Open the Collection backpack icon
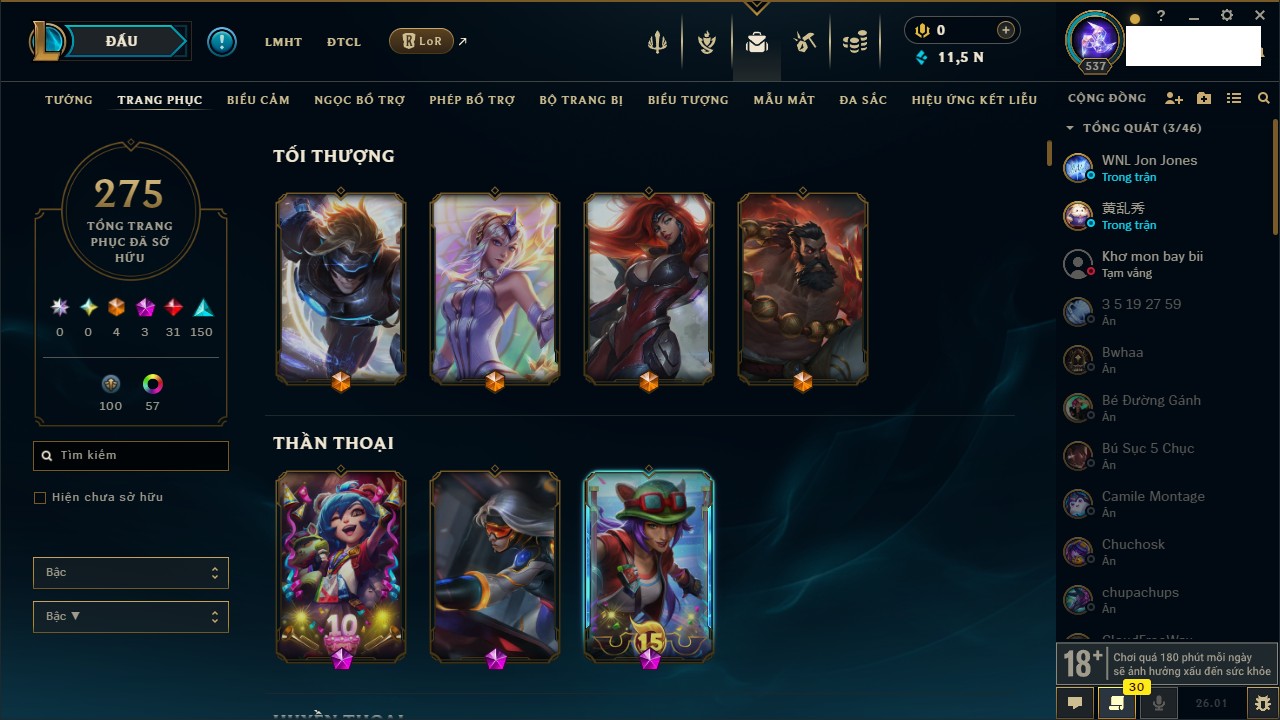The image size is (1280, 720). tap(757, 42)
